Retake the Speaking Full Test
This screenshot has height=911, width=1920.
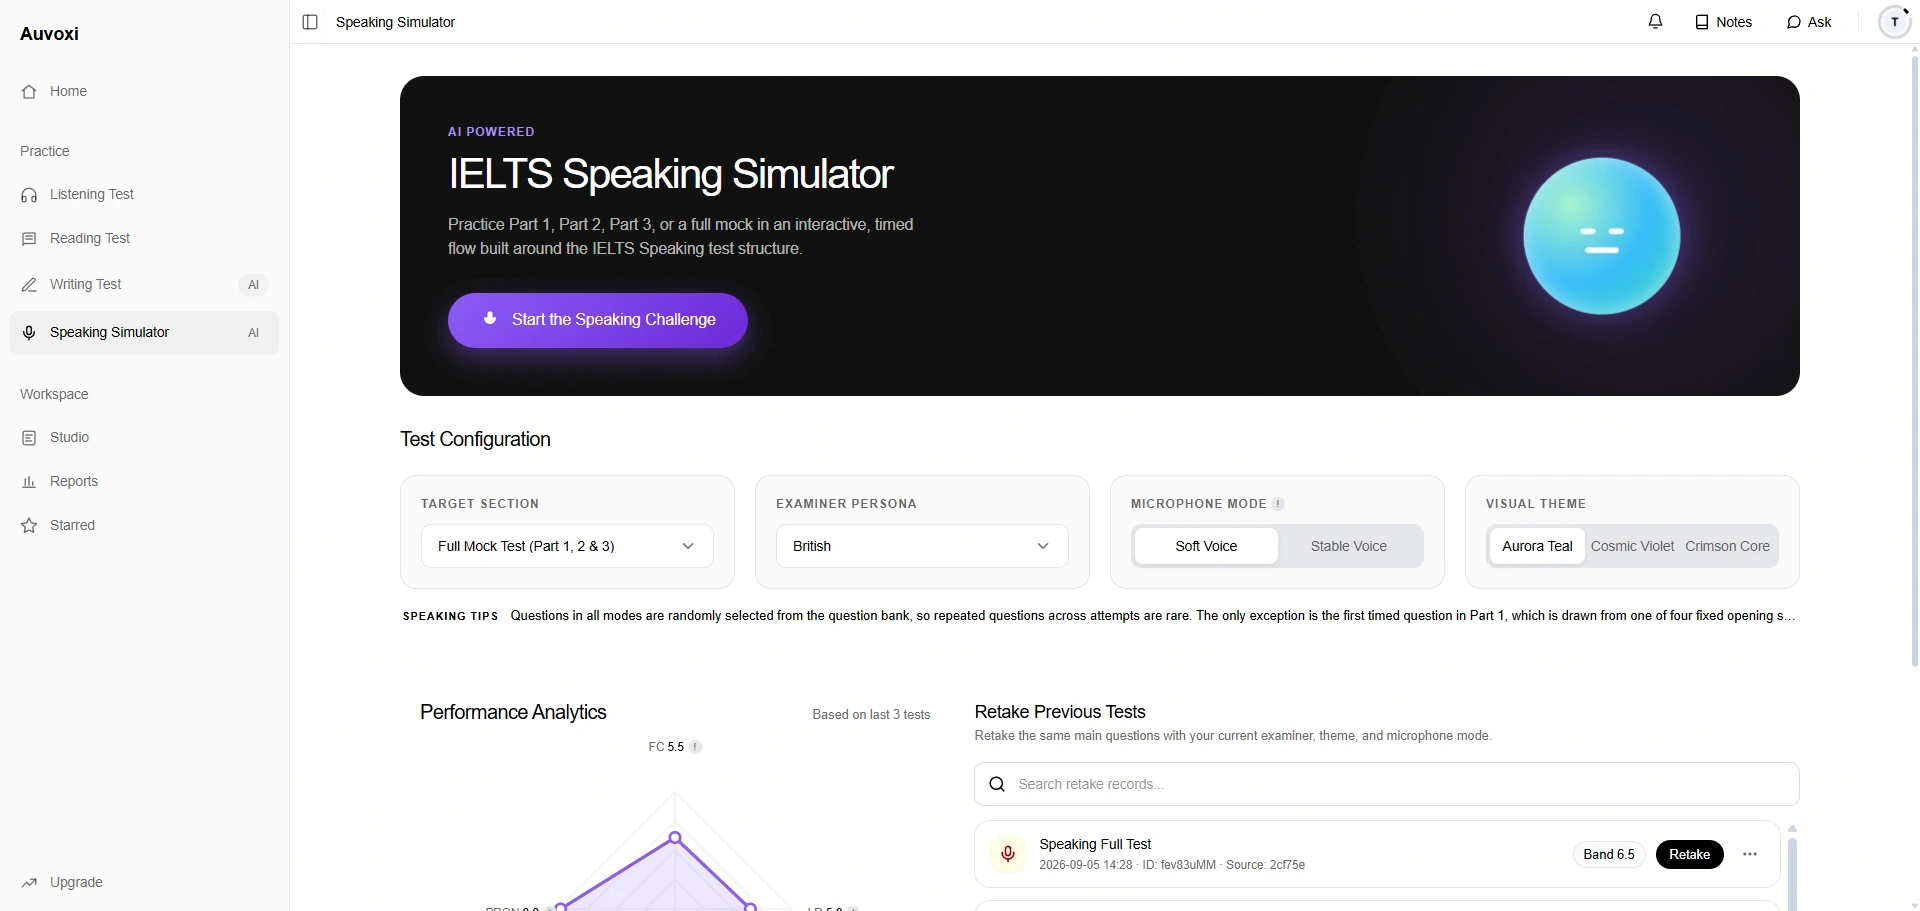point(1690,855)
